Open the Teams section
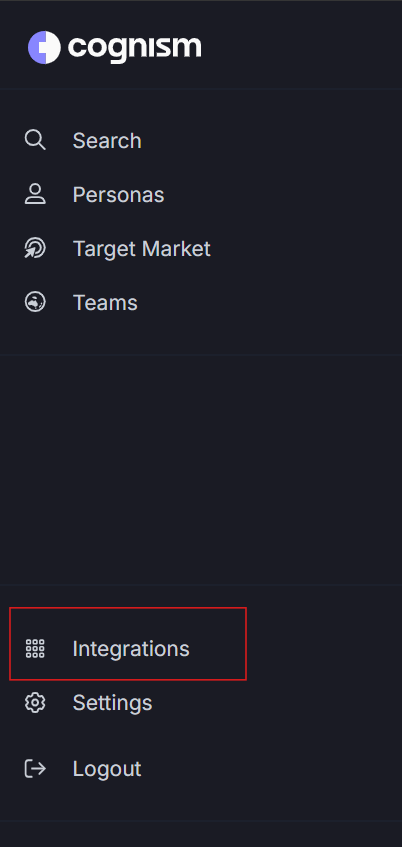Image resolution: width=402 pixels, height=847 pixels. pos(105,302)
